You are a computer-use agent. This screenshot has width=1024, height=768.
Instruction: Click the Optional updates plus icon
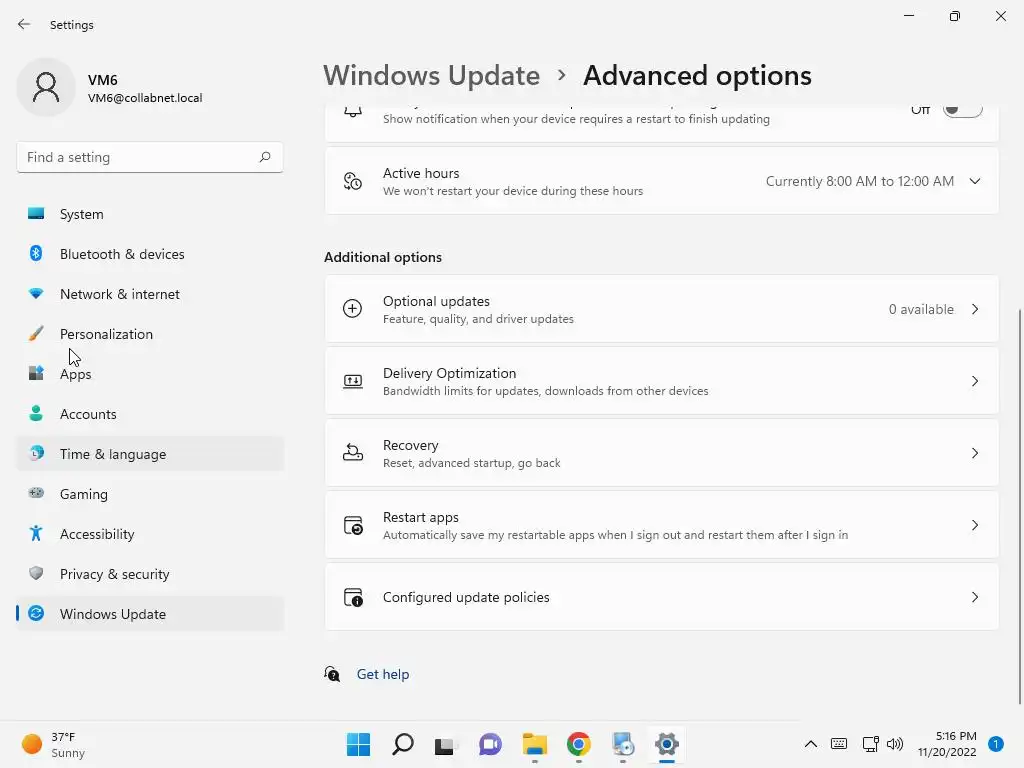353,308
